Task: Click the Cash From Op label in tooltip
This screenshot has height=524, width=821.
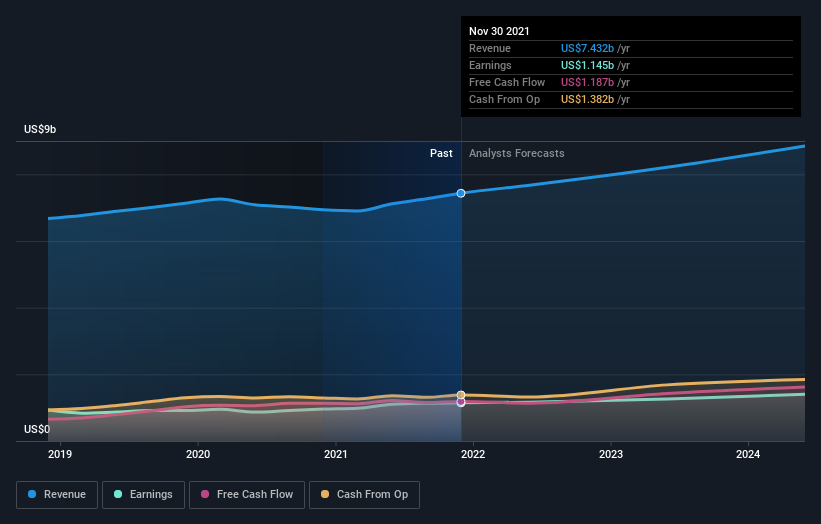Action: pos(504,99)
